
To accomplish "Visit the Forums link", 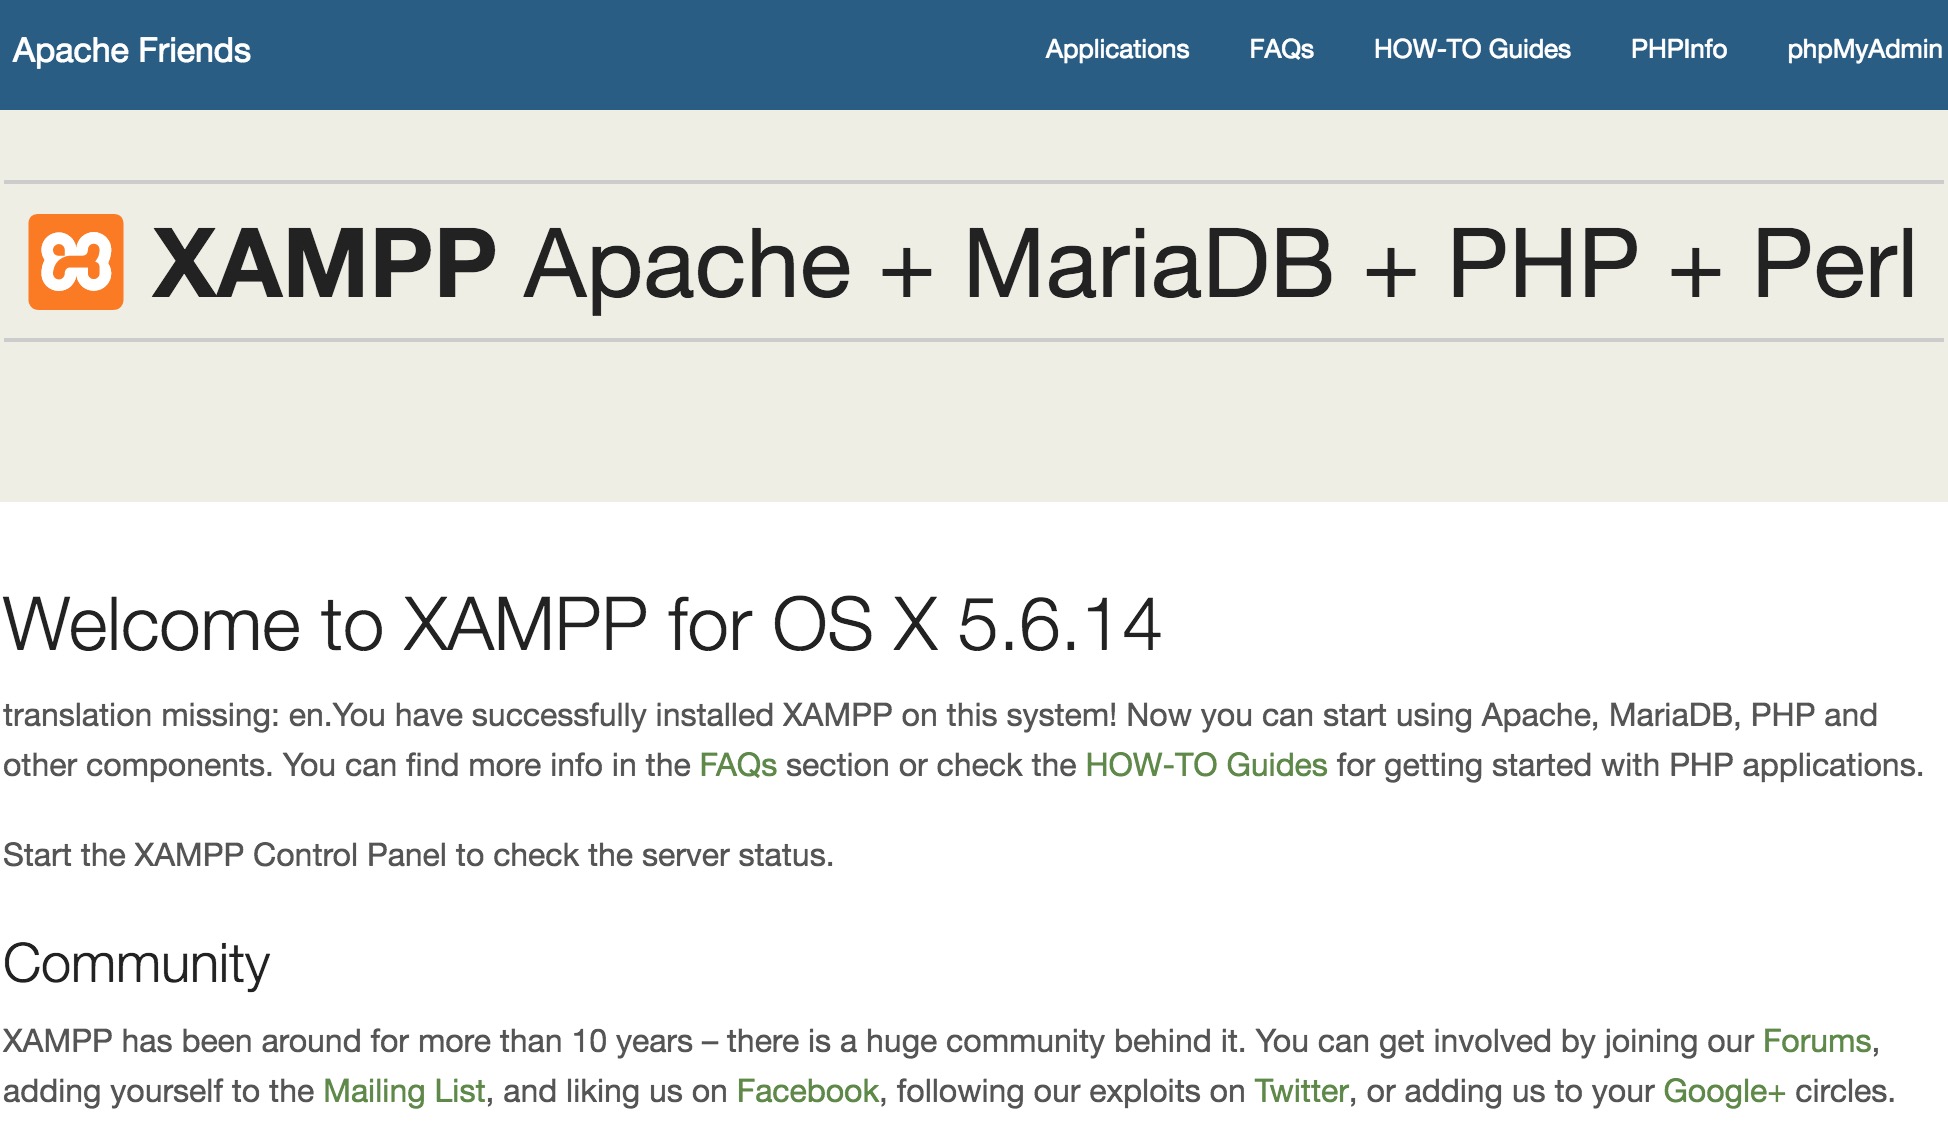I will click(x=1816, y=1041).
